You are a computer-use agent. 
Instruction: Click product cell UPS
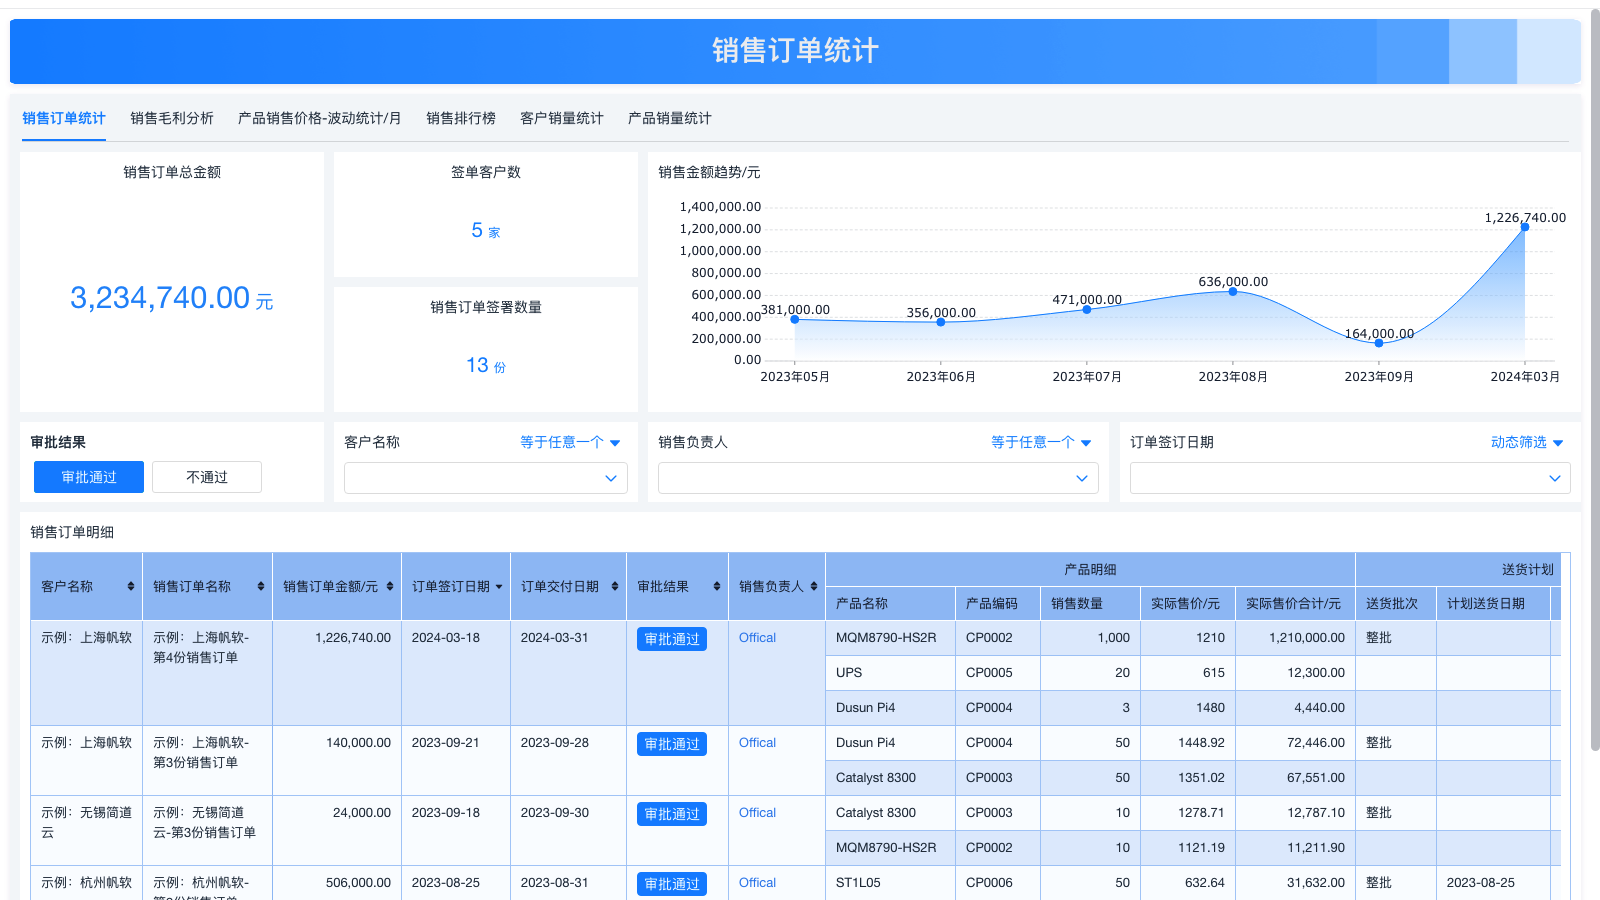[x=890, y=673]
